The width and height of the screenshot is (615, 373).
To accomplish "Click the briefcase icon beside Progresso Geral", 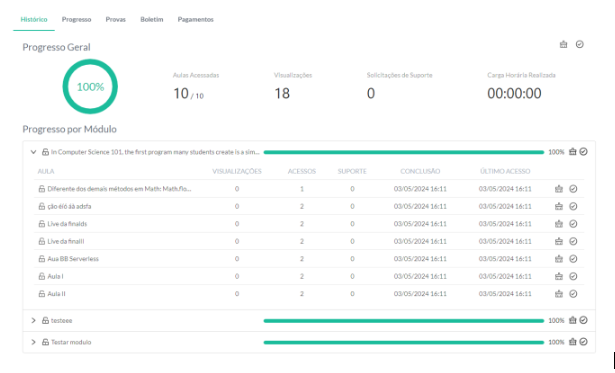I will (563, 44).
